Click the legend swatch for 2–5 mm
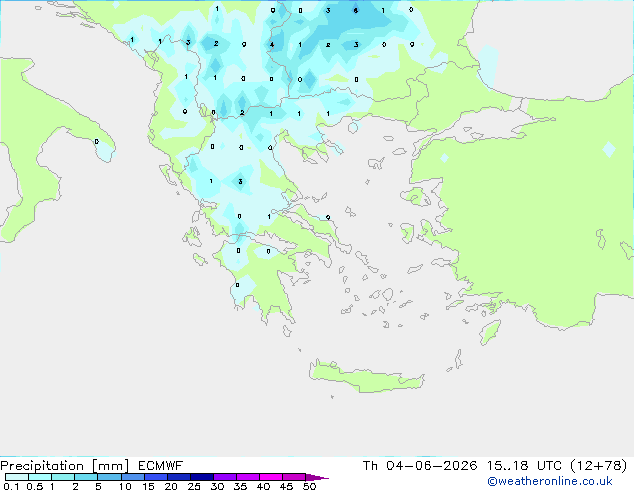 click(x=86, y=477)
